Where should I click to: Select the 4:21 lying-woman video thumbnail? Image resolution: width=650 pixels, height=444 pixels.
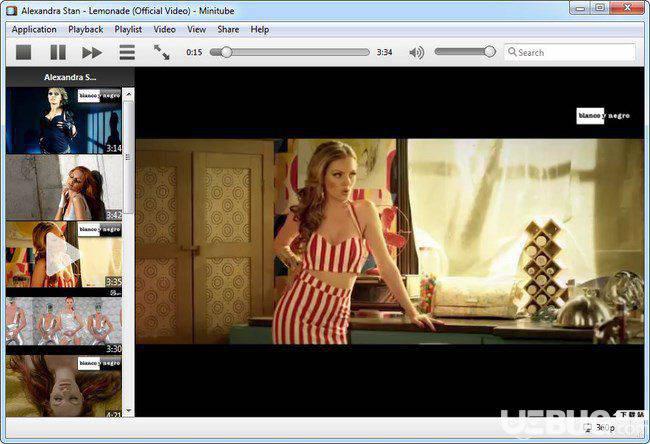pyautogui.click(x=64, y=386)
